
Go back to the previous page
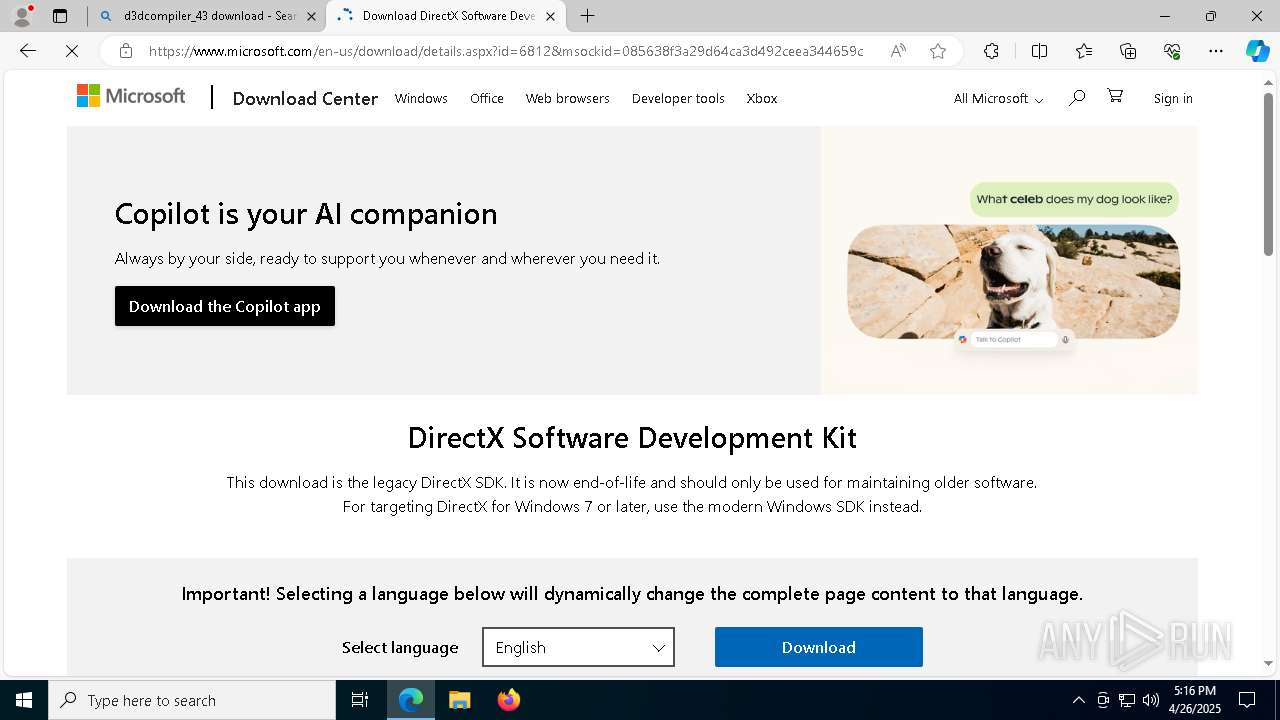click(28, 51)
